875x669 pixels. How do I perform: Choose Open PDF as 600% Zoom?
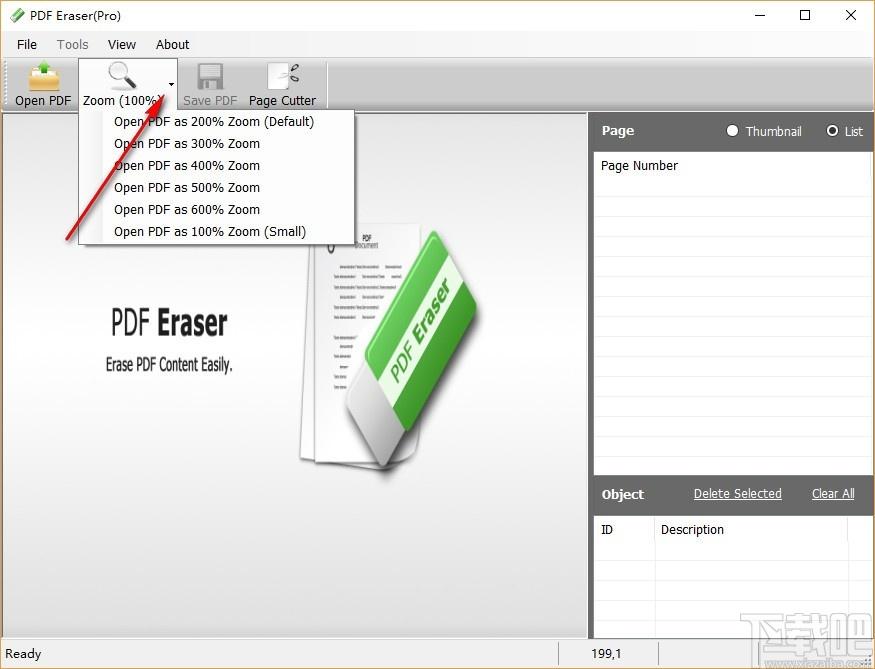pos(187,210)
